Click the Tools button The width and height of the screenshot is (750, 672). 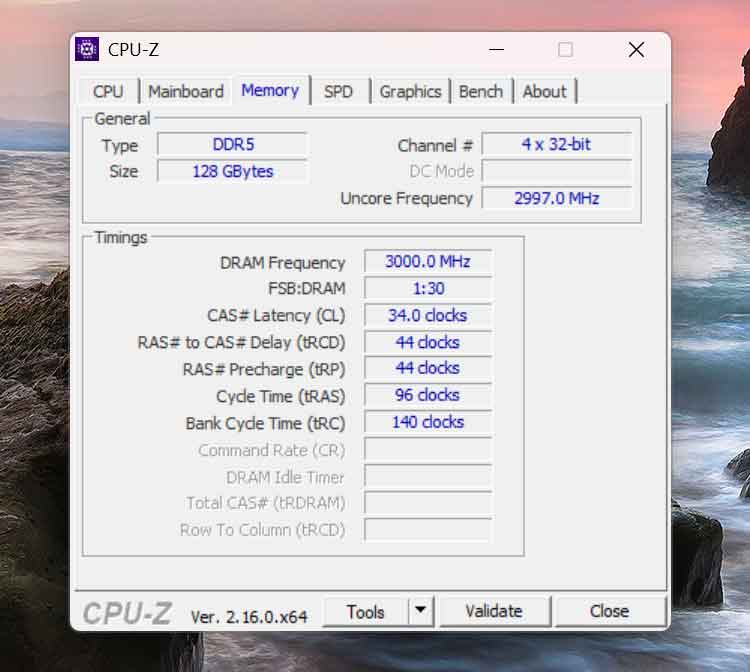pyautogui.click(x=365, y=611)
